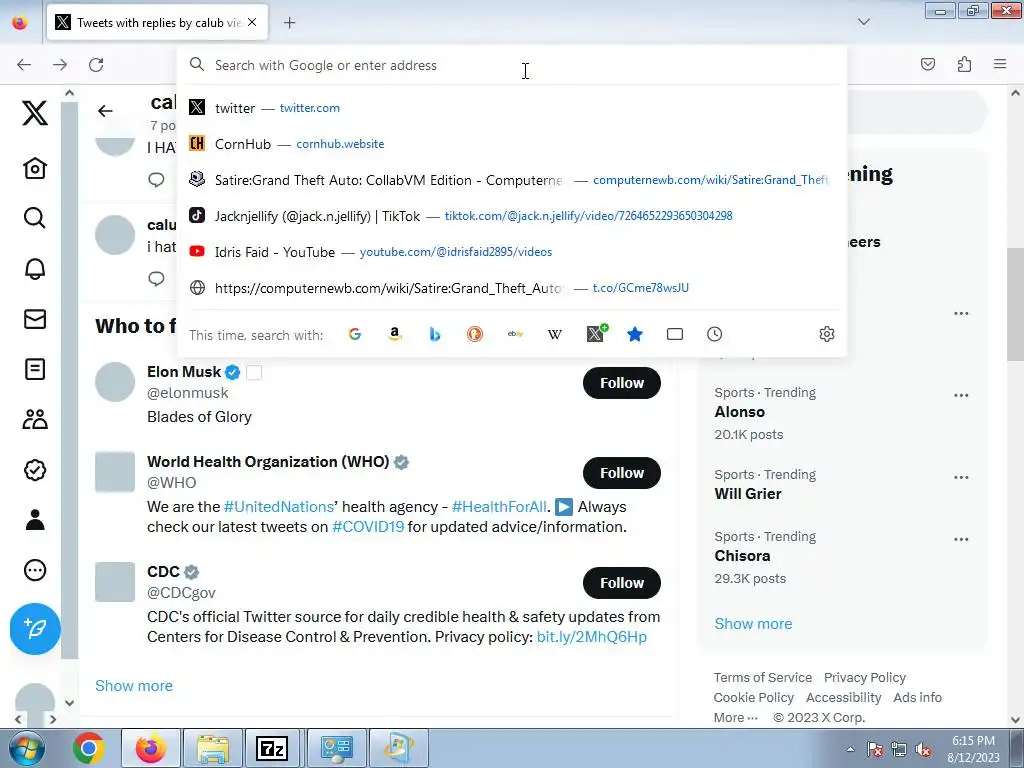
Task: Open the Firefox extensions puzzle icon
Action: (x=964, y=64)
